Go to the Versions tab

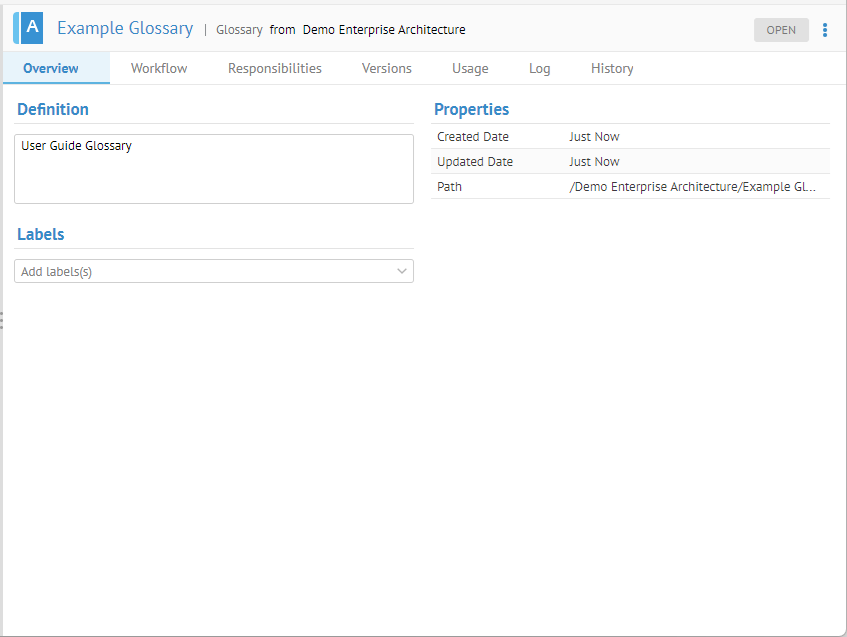tap(387, 68)
